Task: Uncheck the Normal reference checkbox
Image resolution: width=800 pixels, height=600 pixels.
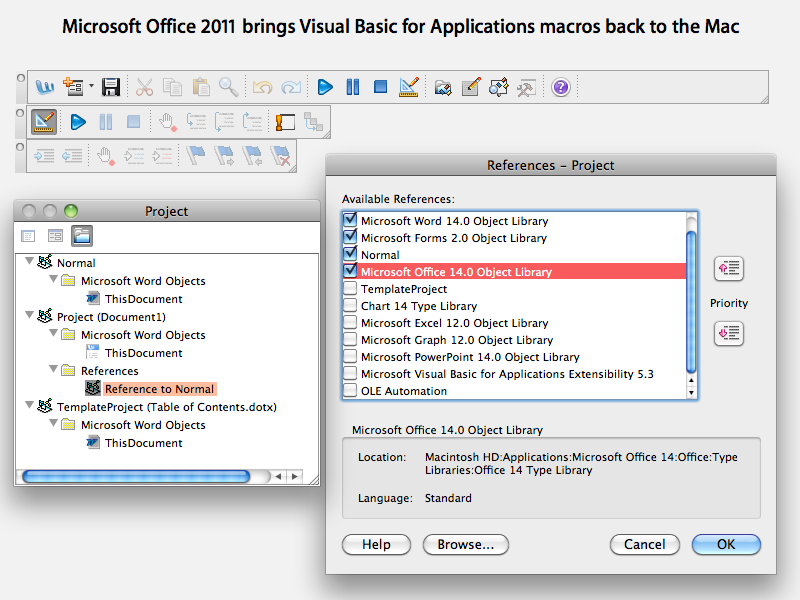Action: tap(350, 254)
